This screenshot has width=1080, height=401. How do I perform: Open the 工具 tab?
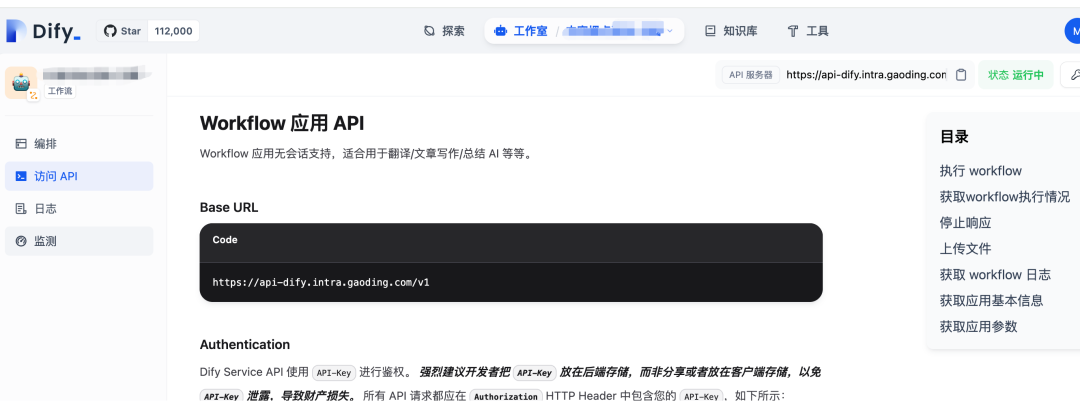click(808, 31)
